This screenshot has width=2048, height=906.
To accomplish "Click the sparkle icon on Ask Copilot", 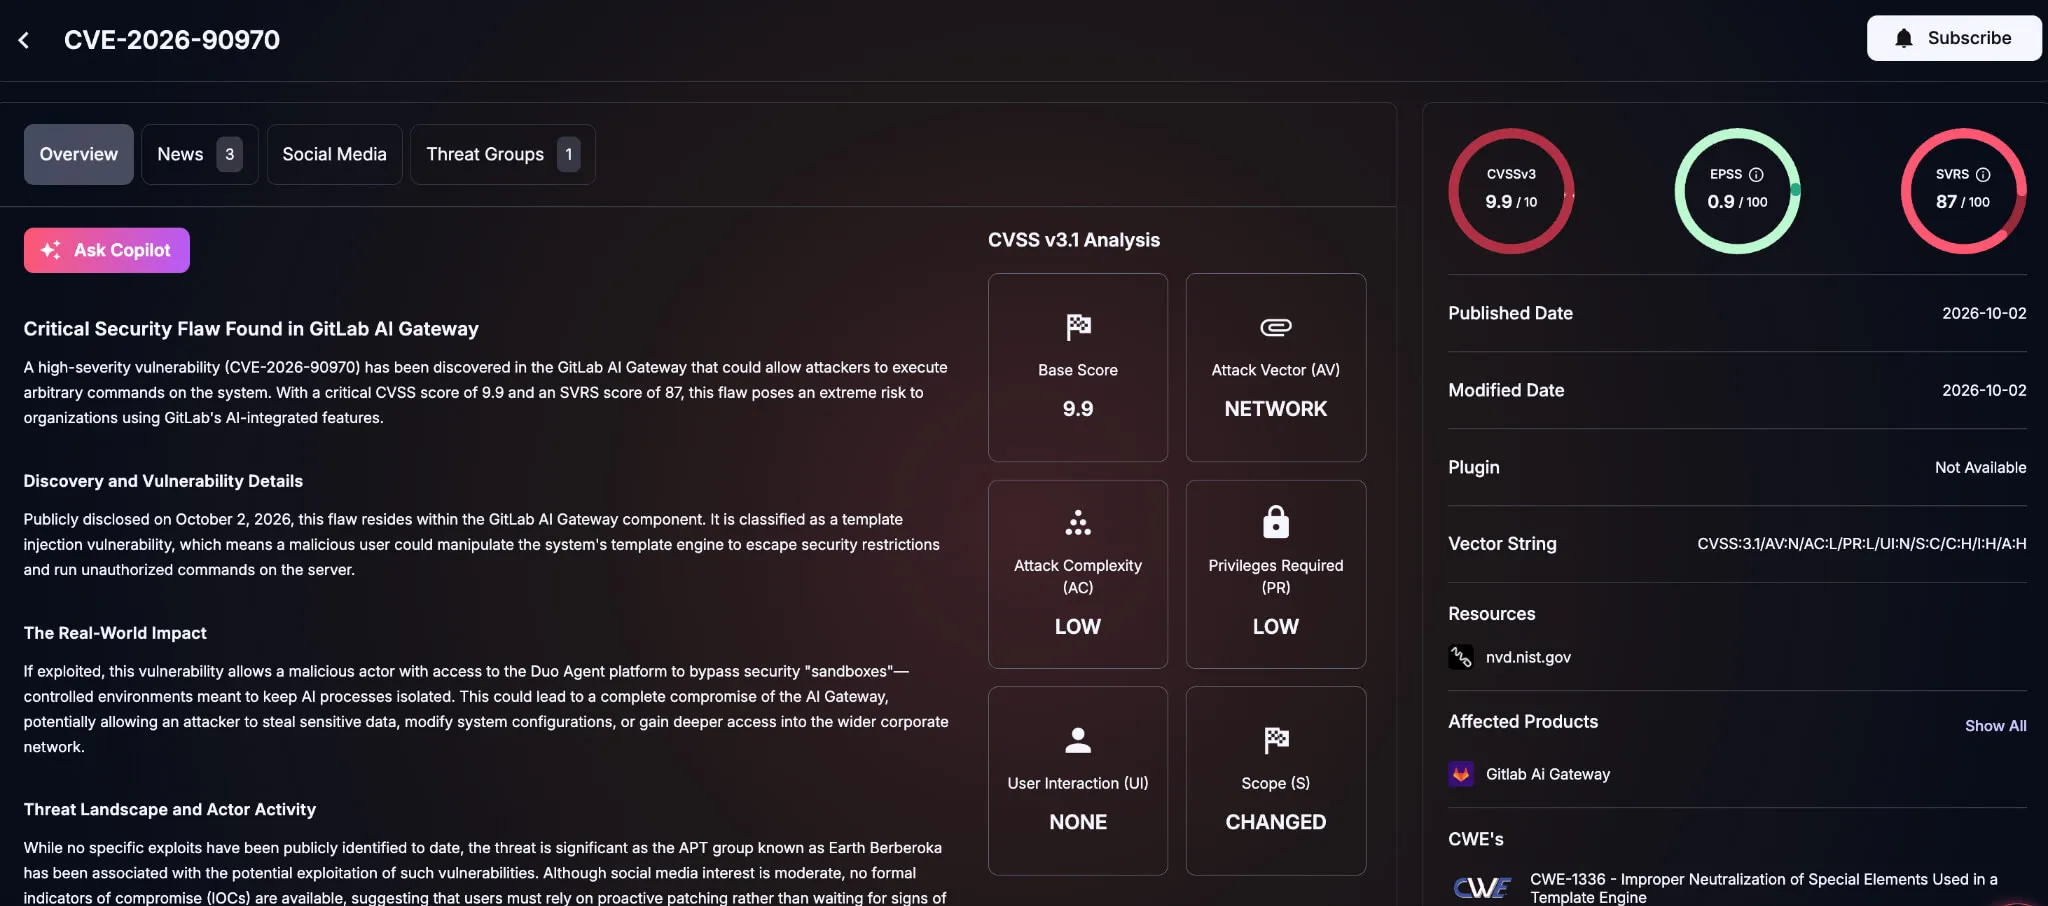I will click(51, 250).
